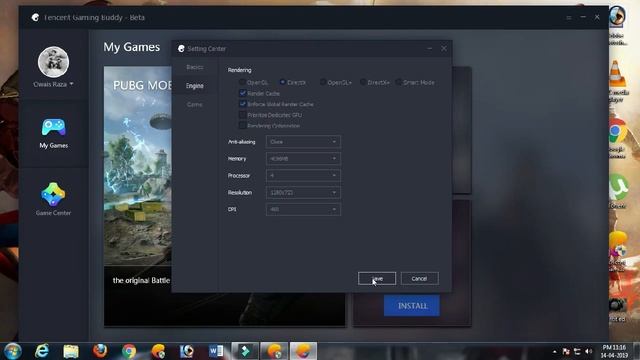640x360 pixels.
Task: Click the Tencent Gaming Buddy logo icon
Action: tap(36, 17)
